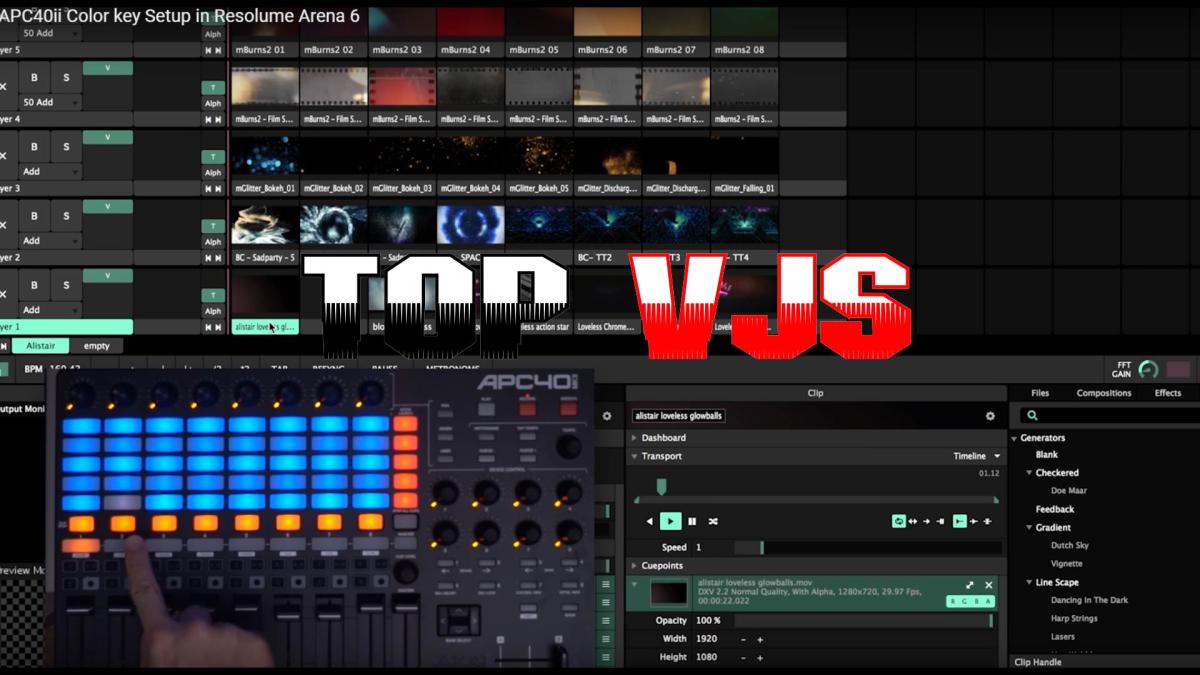Screen dimensions: 1200x675
Task: Trigger the mGlitter_Bokeh_01 clip thumbnail
Action: click(264, 155)
